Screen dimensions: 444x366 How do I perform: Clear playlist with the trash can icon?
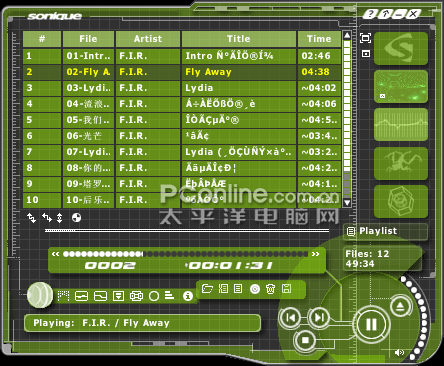pos(270,289)
